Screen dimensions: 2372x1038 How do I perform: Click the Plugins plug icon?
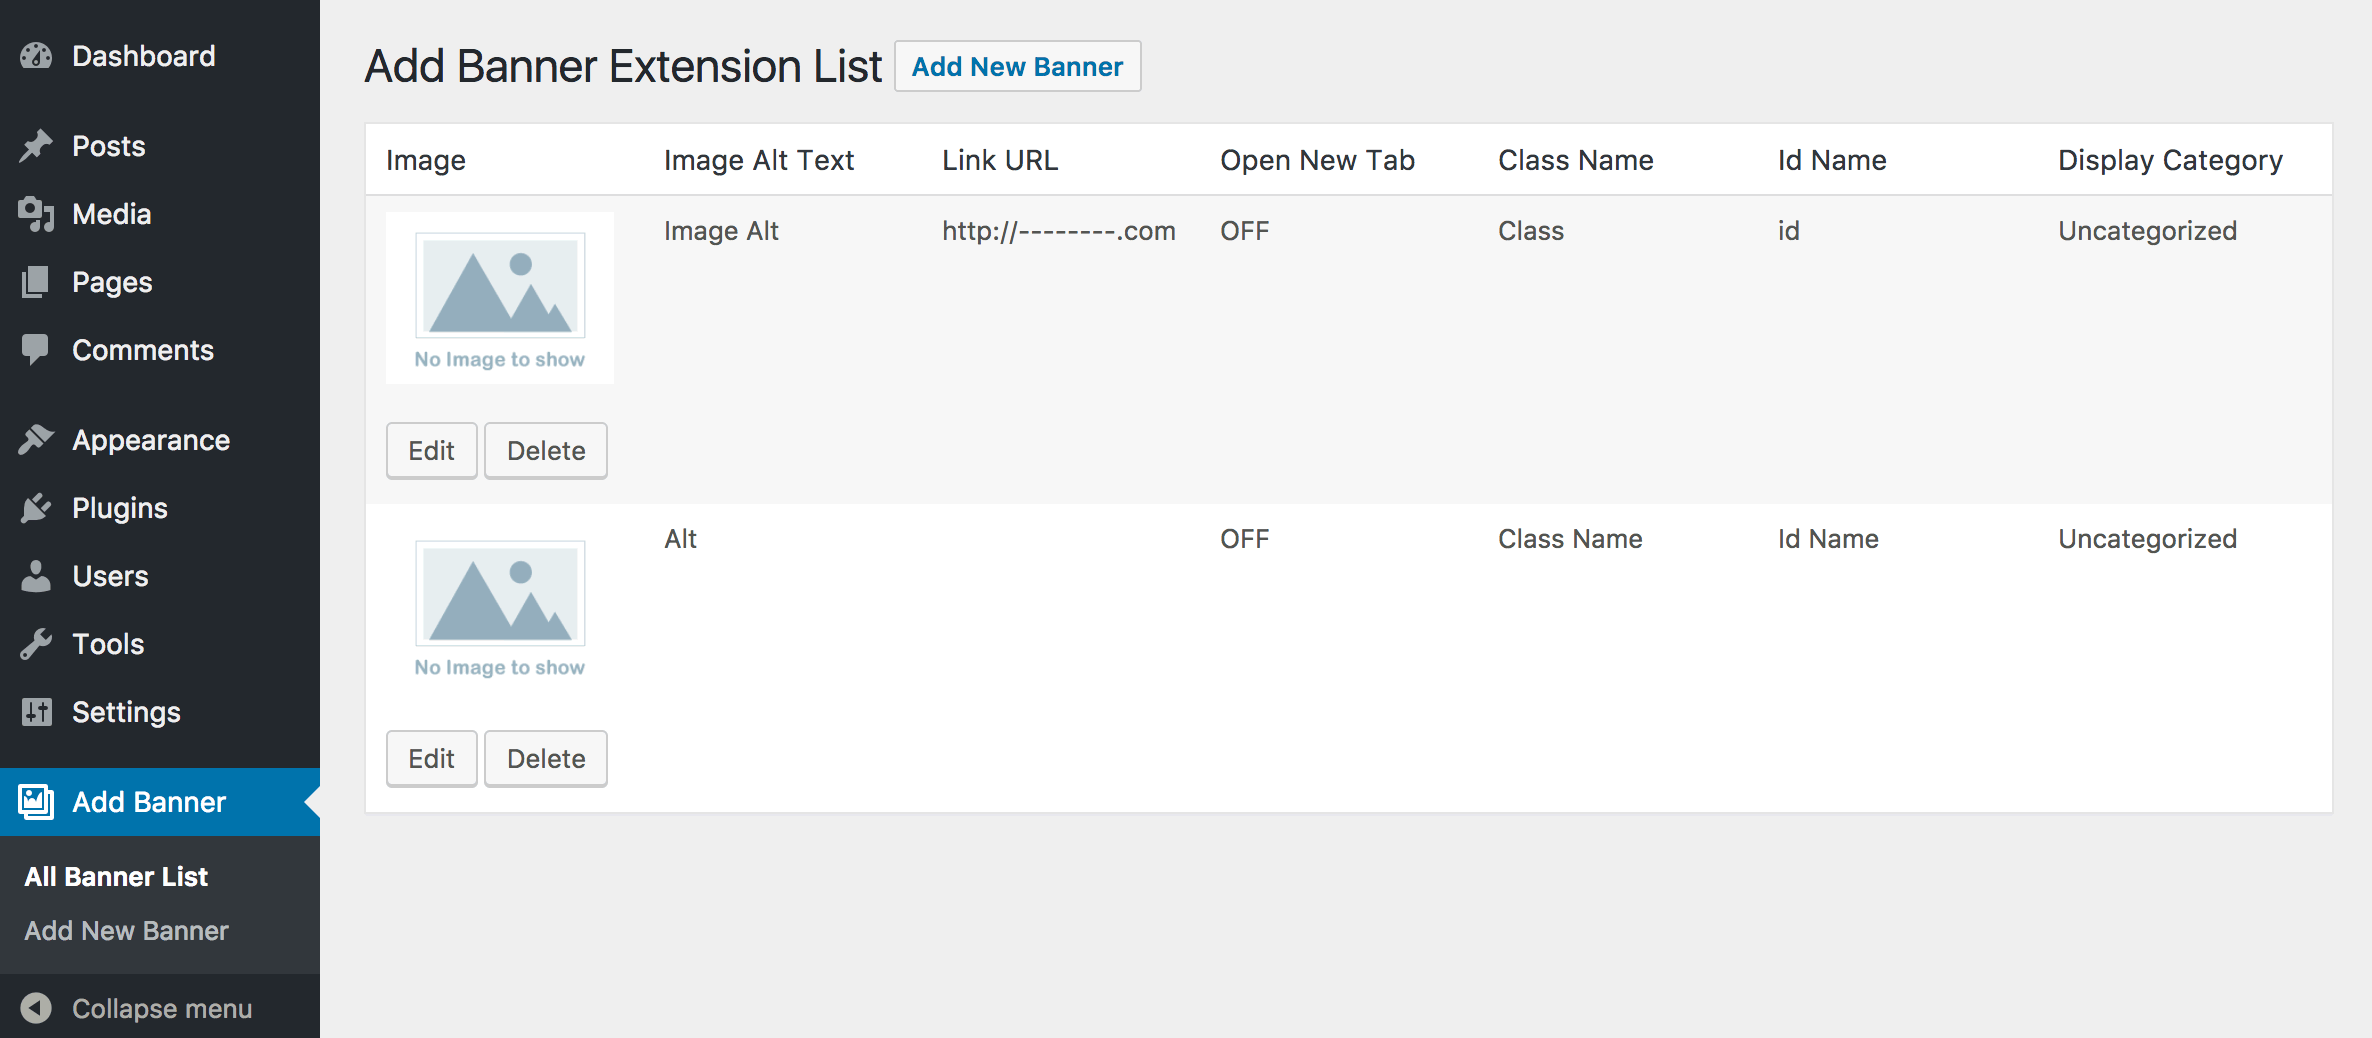[x=36, y=508]
